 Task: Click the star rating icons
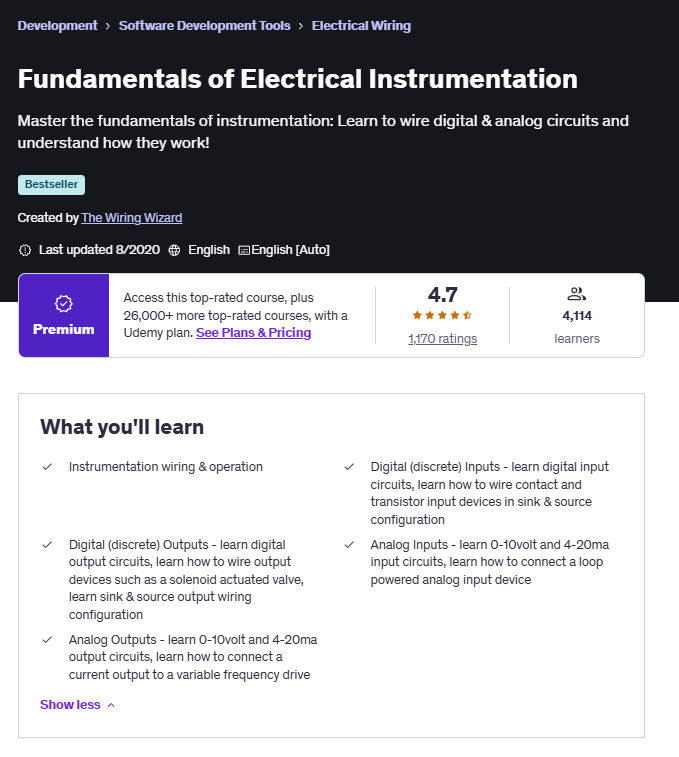[x=442, y=315]
